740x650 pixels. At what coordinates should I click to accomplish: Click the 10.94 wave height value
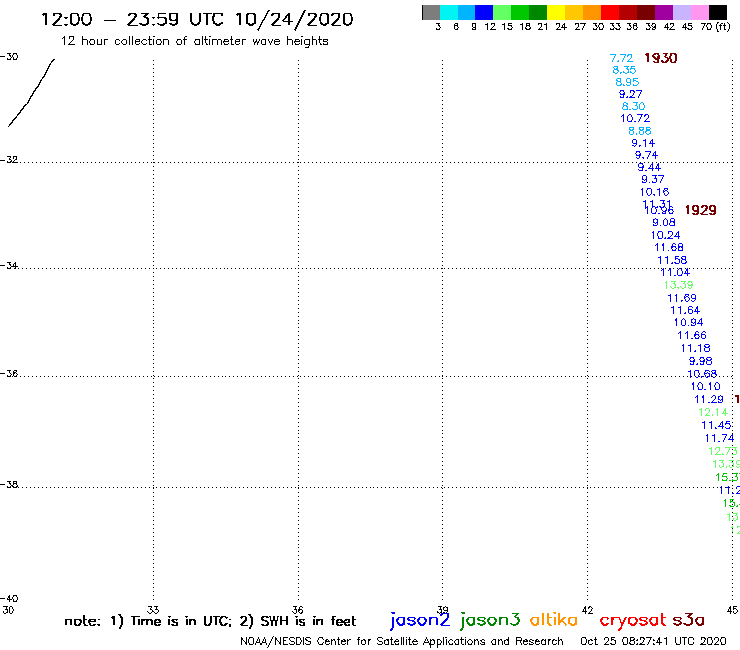click(689, 322)
